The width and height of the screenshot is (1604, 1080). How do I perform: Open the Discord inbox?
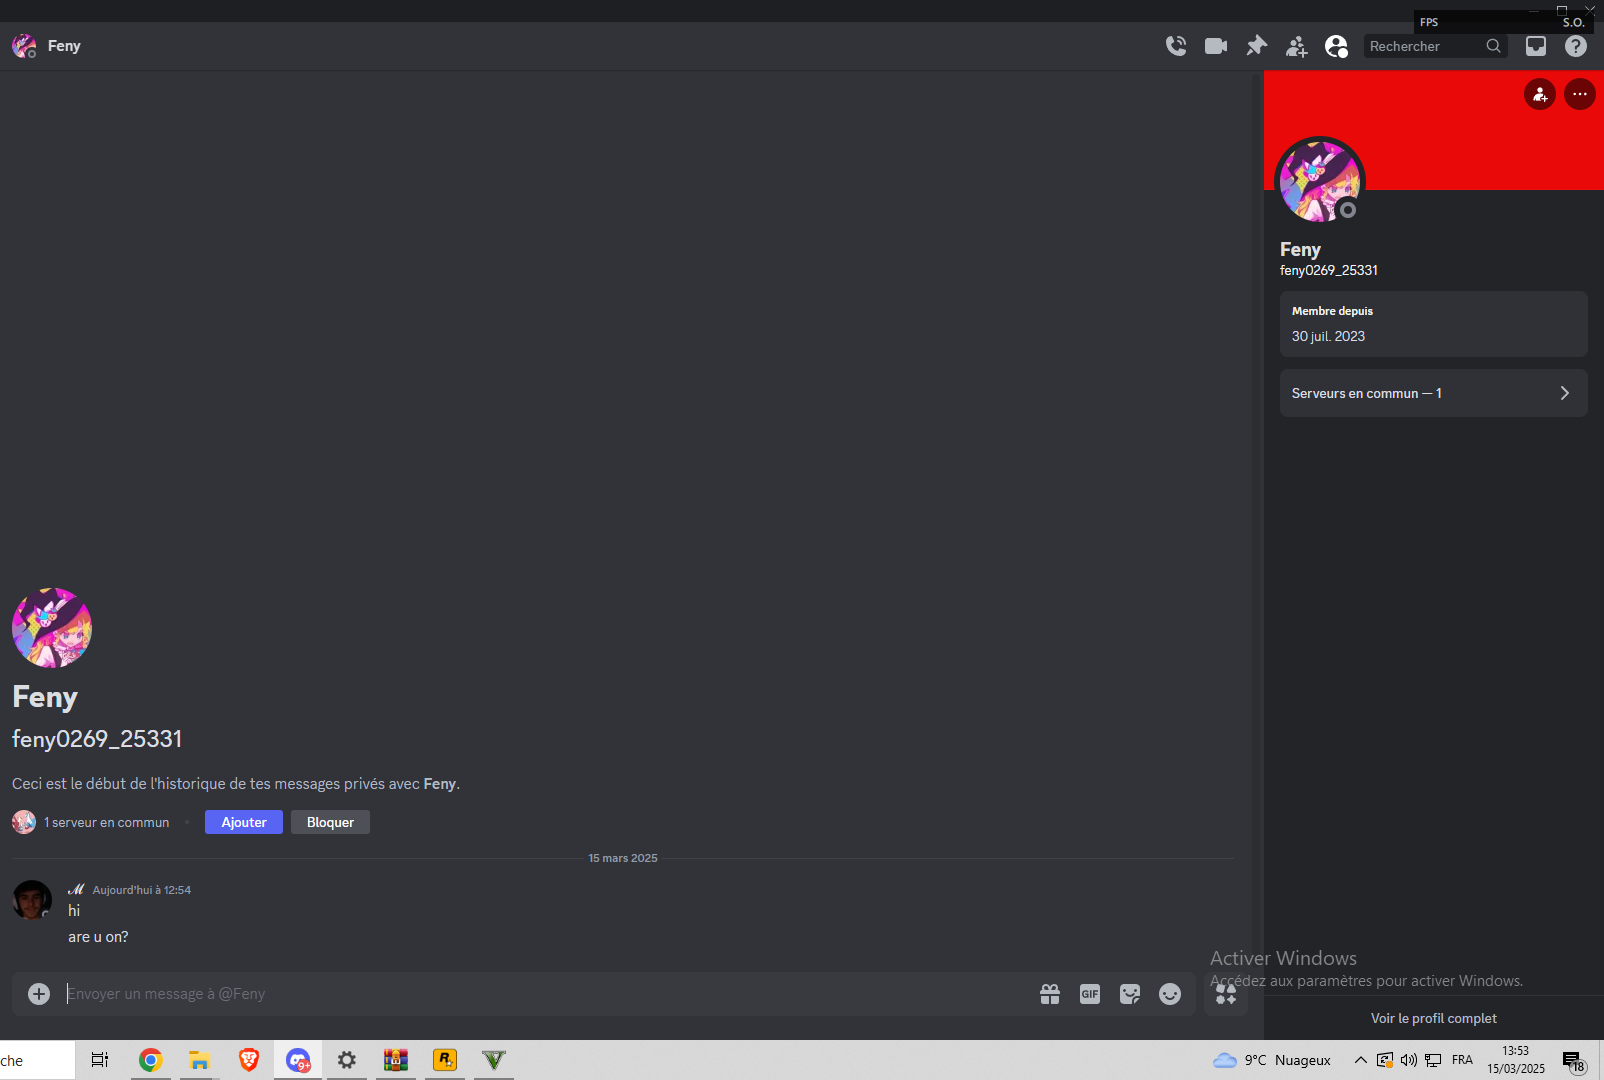[x=1536, y=46]
